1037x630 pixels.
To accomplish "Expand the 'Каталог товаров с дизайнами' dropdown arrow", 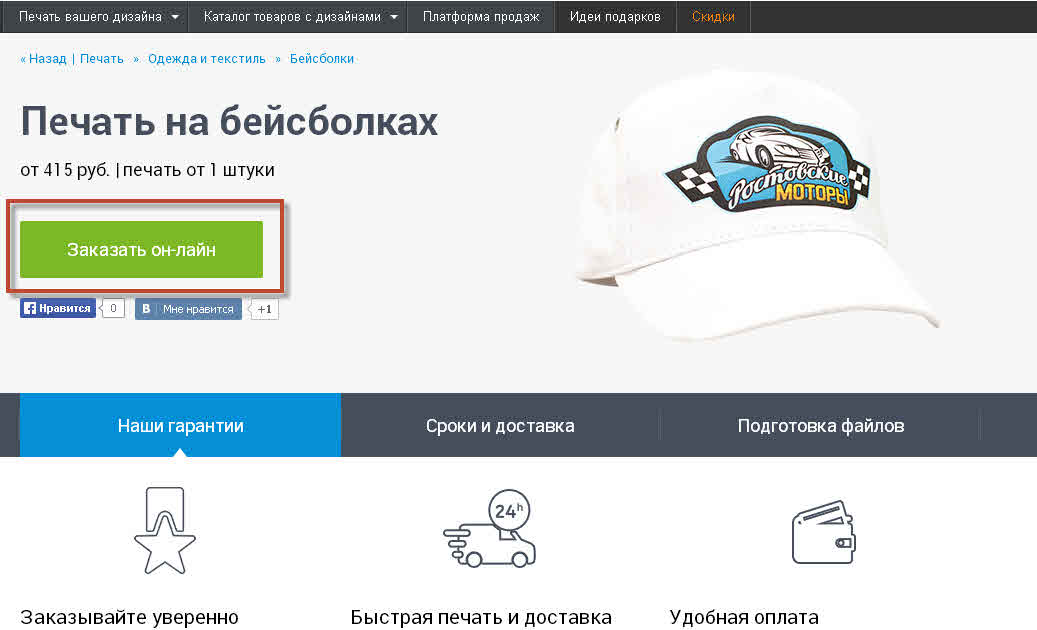I will click(394, 17).
